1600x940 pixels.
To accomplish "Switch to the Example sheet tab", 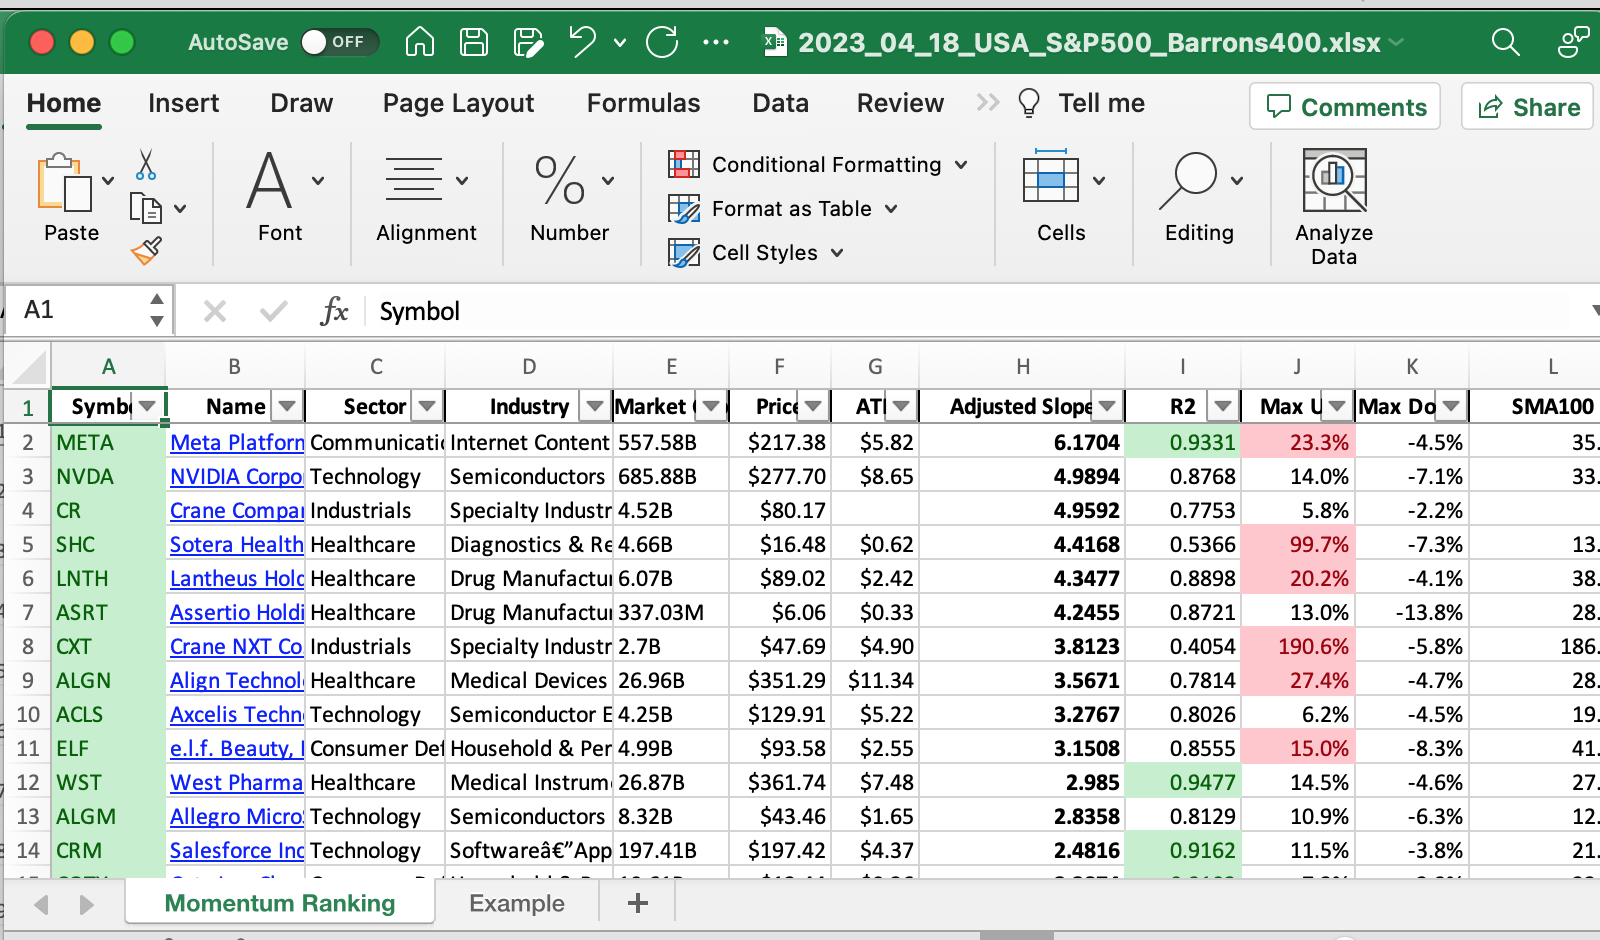I will coord(516,904).
